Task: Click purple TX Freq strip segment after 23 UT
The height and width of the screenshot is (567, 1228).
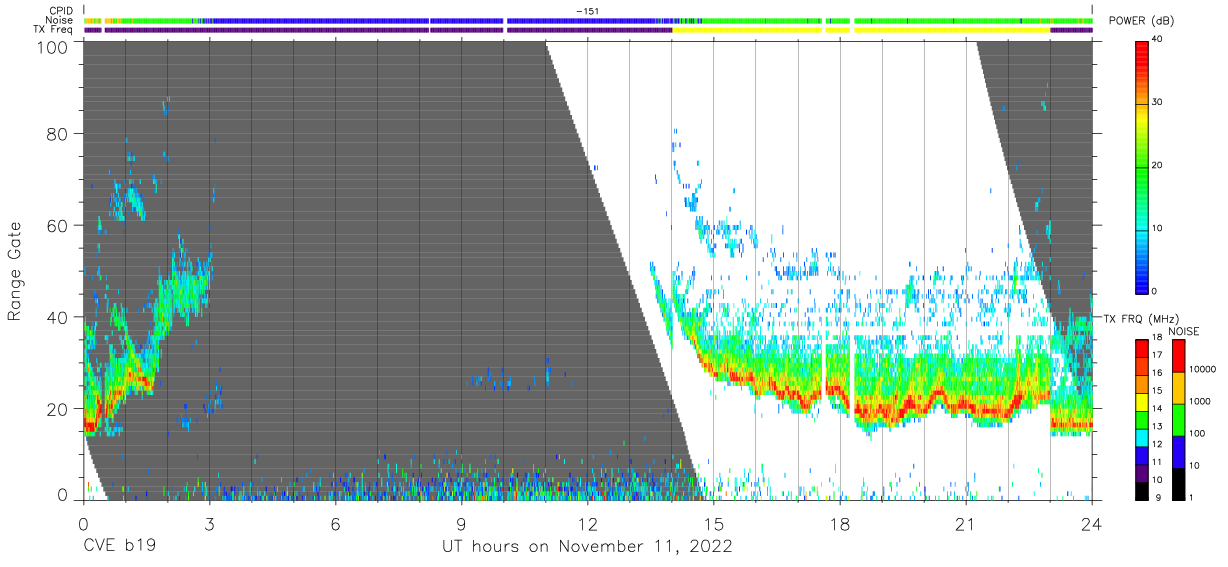Action: [x=1071, y=30]
